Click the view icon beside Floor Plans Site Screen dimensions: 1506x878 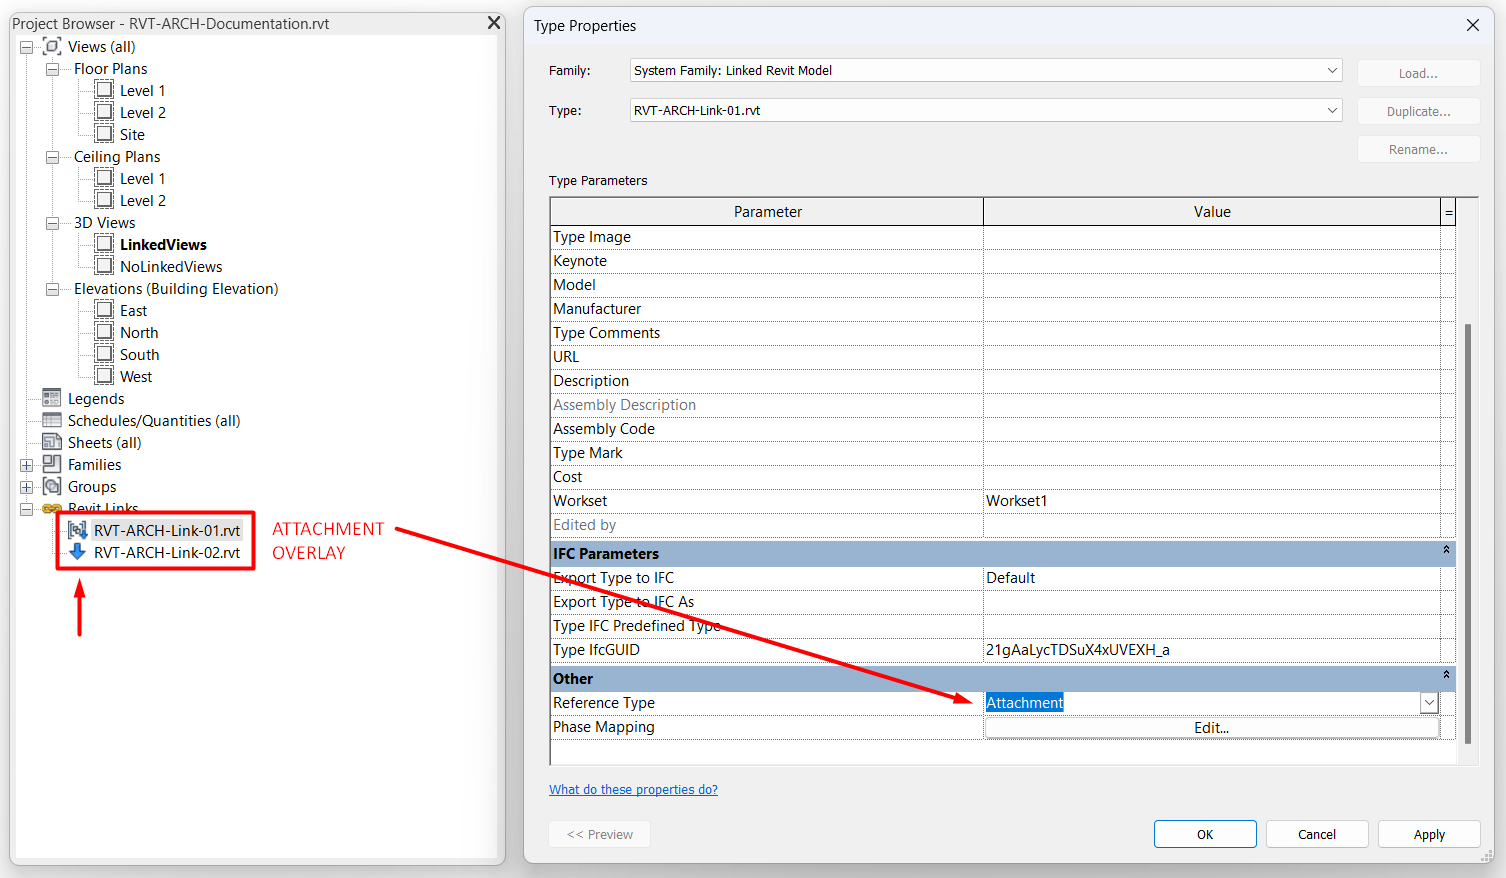click(x=104, y=133)
